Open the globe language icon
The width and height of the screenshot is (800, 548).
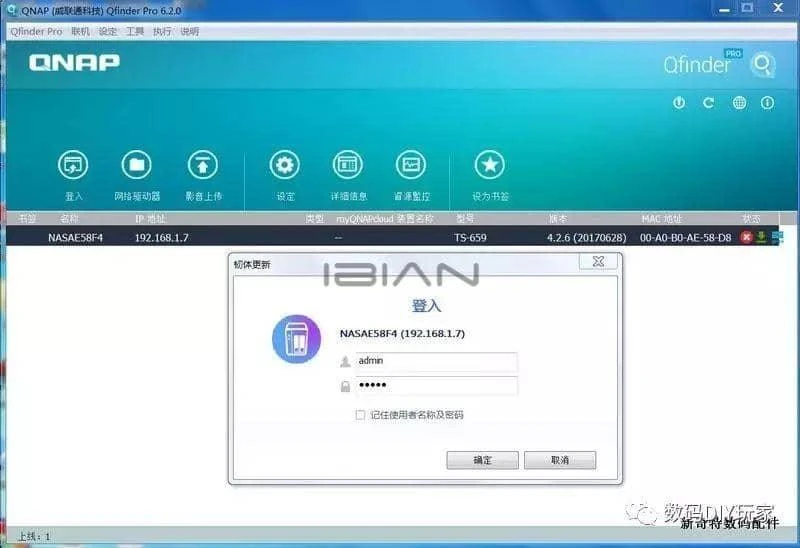click(x=739, y=103)
